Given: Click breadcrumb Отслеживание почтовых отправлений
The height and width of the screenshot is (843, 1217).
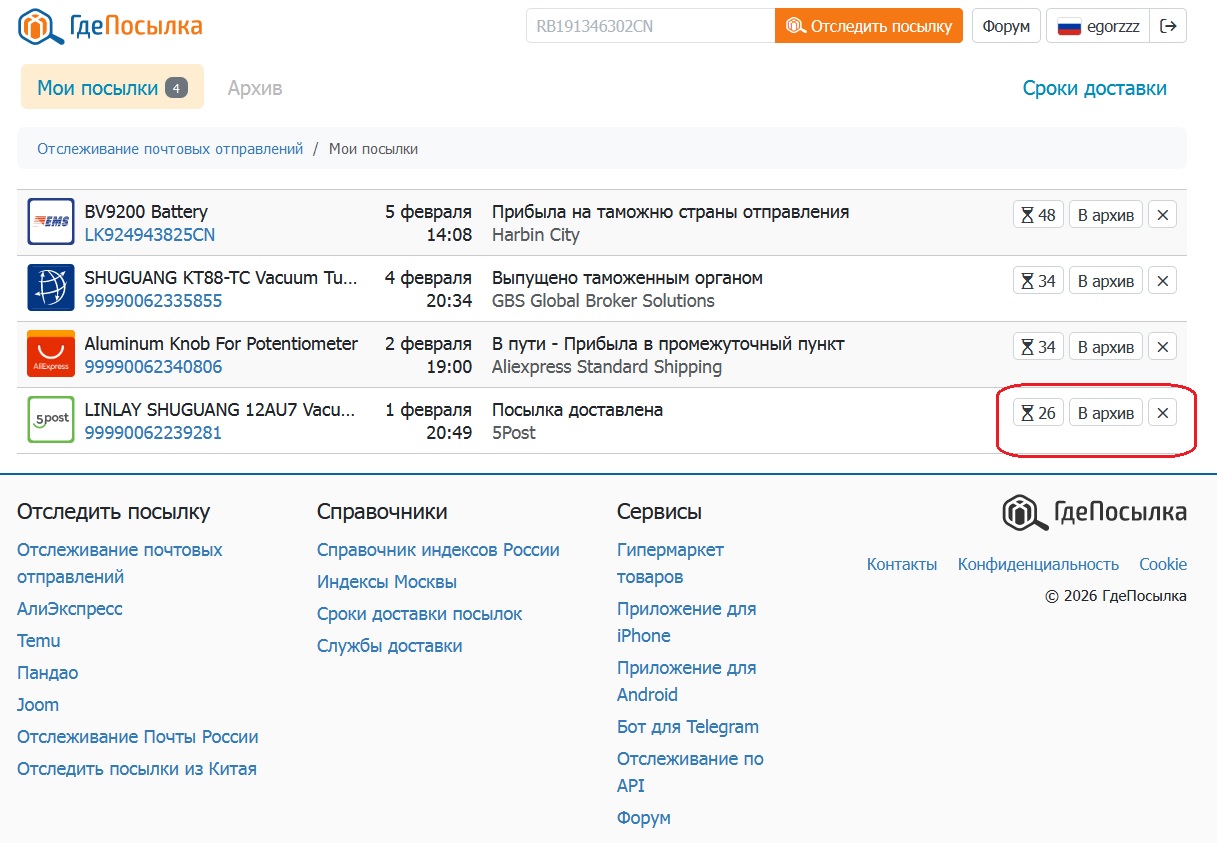Looking at the screenshot, I should coord(170,149).
